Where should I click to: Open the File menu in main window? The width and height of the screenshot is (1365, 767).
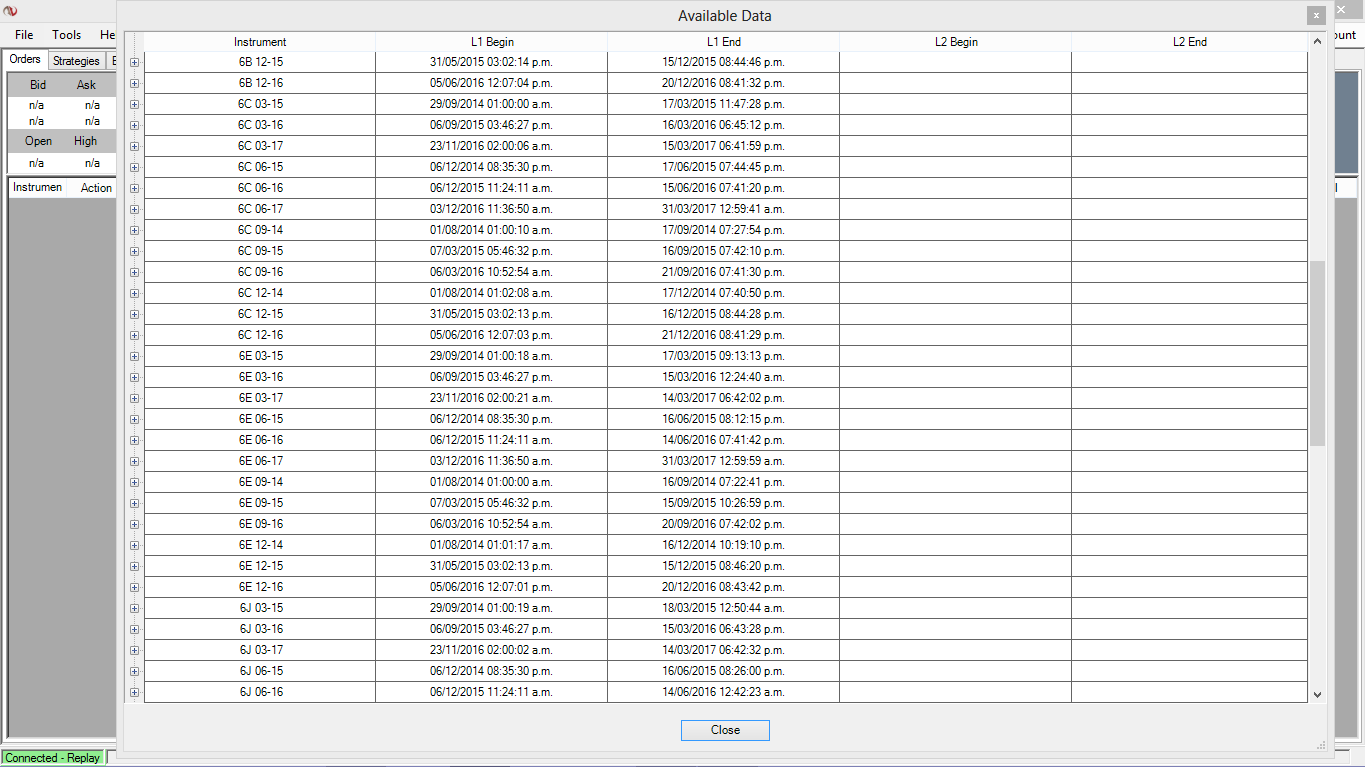coord(24,35)
